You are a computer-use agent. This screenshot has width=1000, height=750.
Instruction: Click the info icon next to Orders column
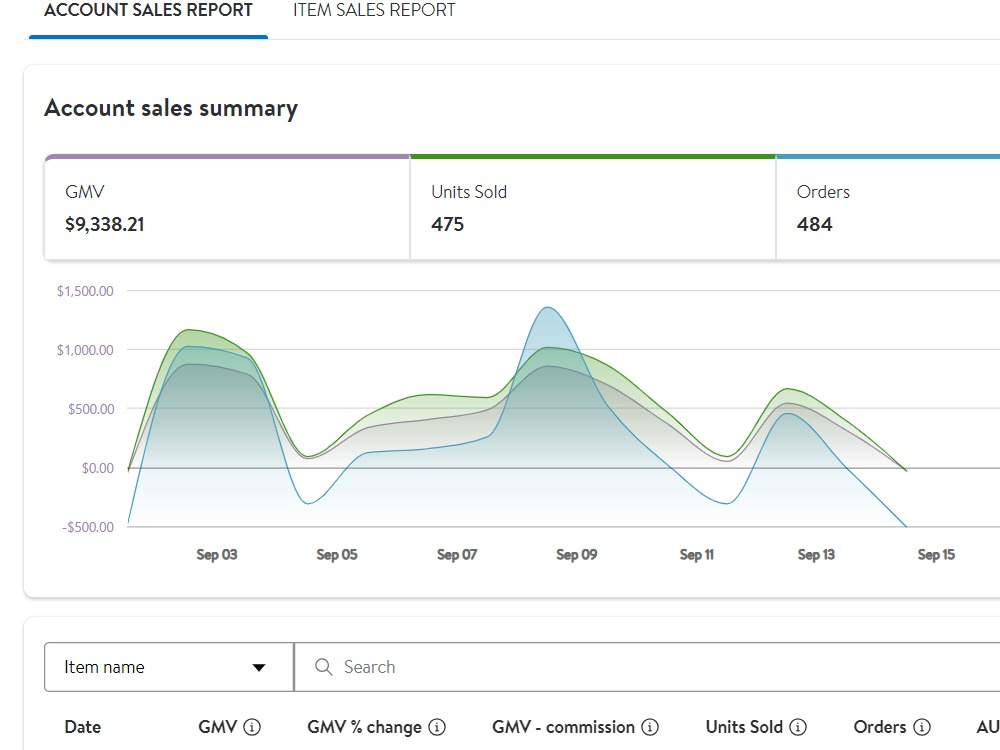pos(922,727)
